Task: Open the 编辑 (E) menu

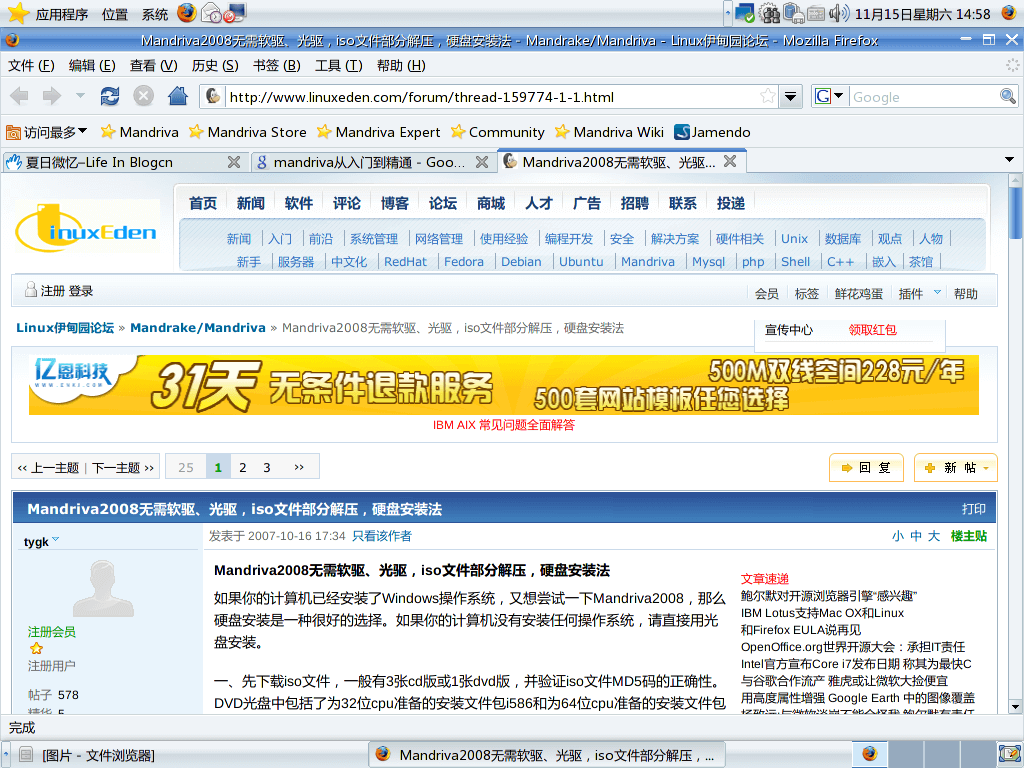Action: point(92,65)
